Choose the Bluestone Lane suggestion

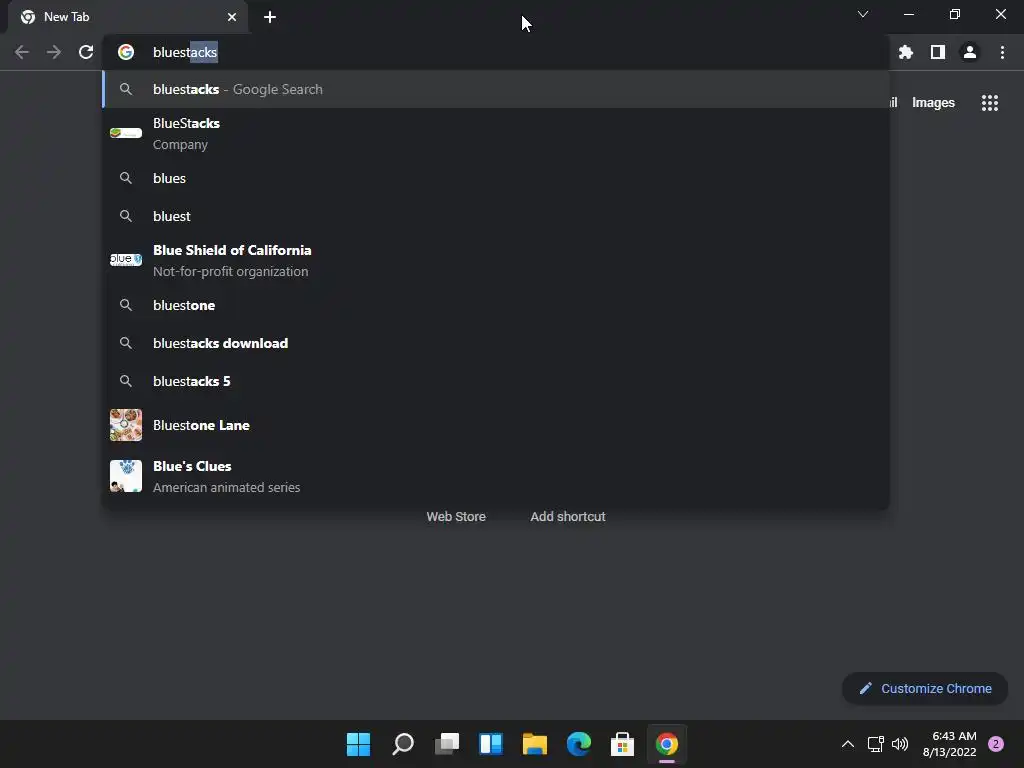click(x=496, y=425)
